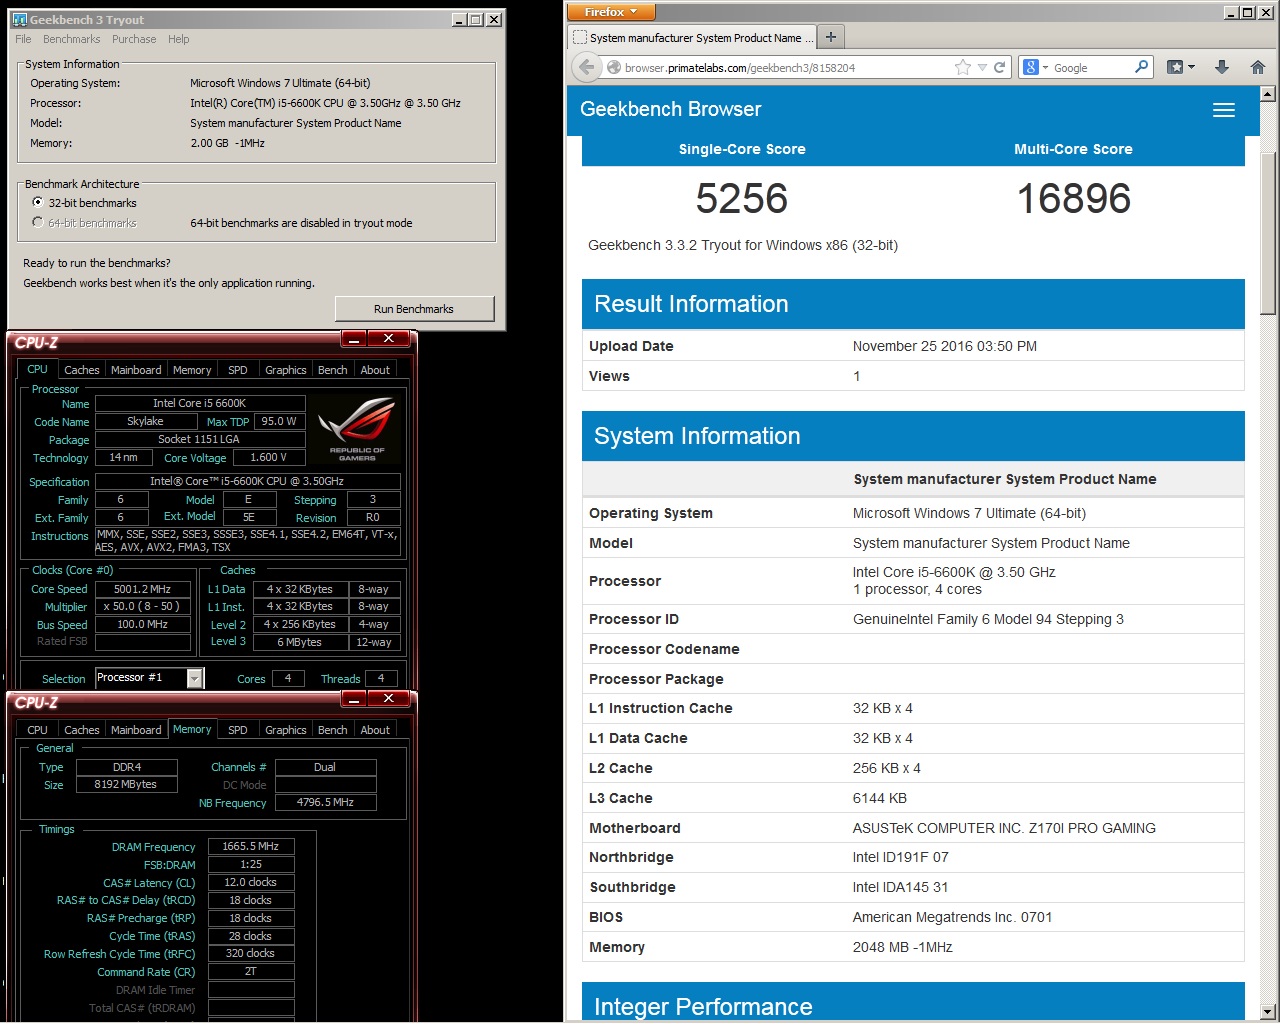This screenshot has height=1024, width=1280.
Task: Click the Core Voltage 1.600 V field
Action: (267, 457)
